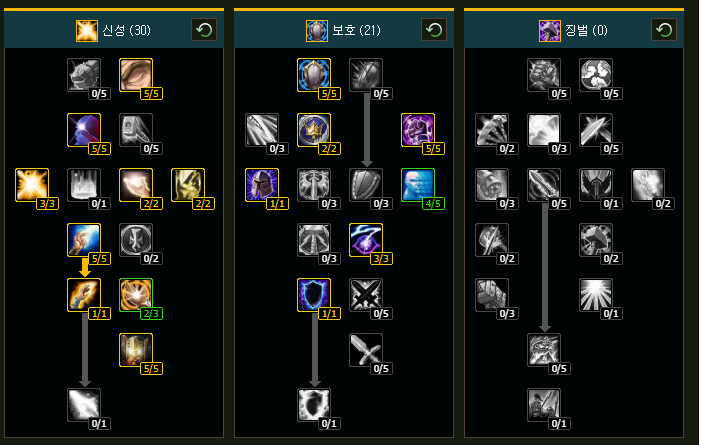Reset the 징벌 (Retribution) talent tree
Image resolution: width=702 pixels, height=445 pixels.
click(x=663, y=30)
